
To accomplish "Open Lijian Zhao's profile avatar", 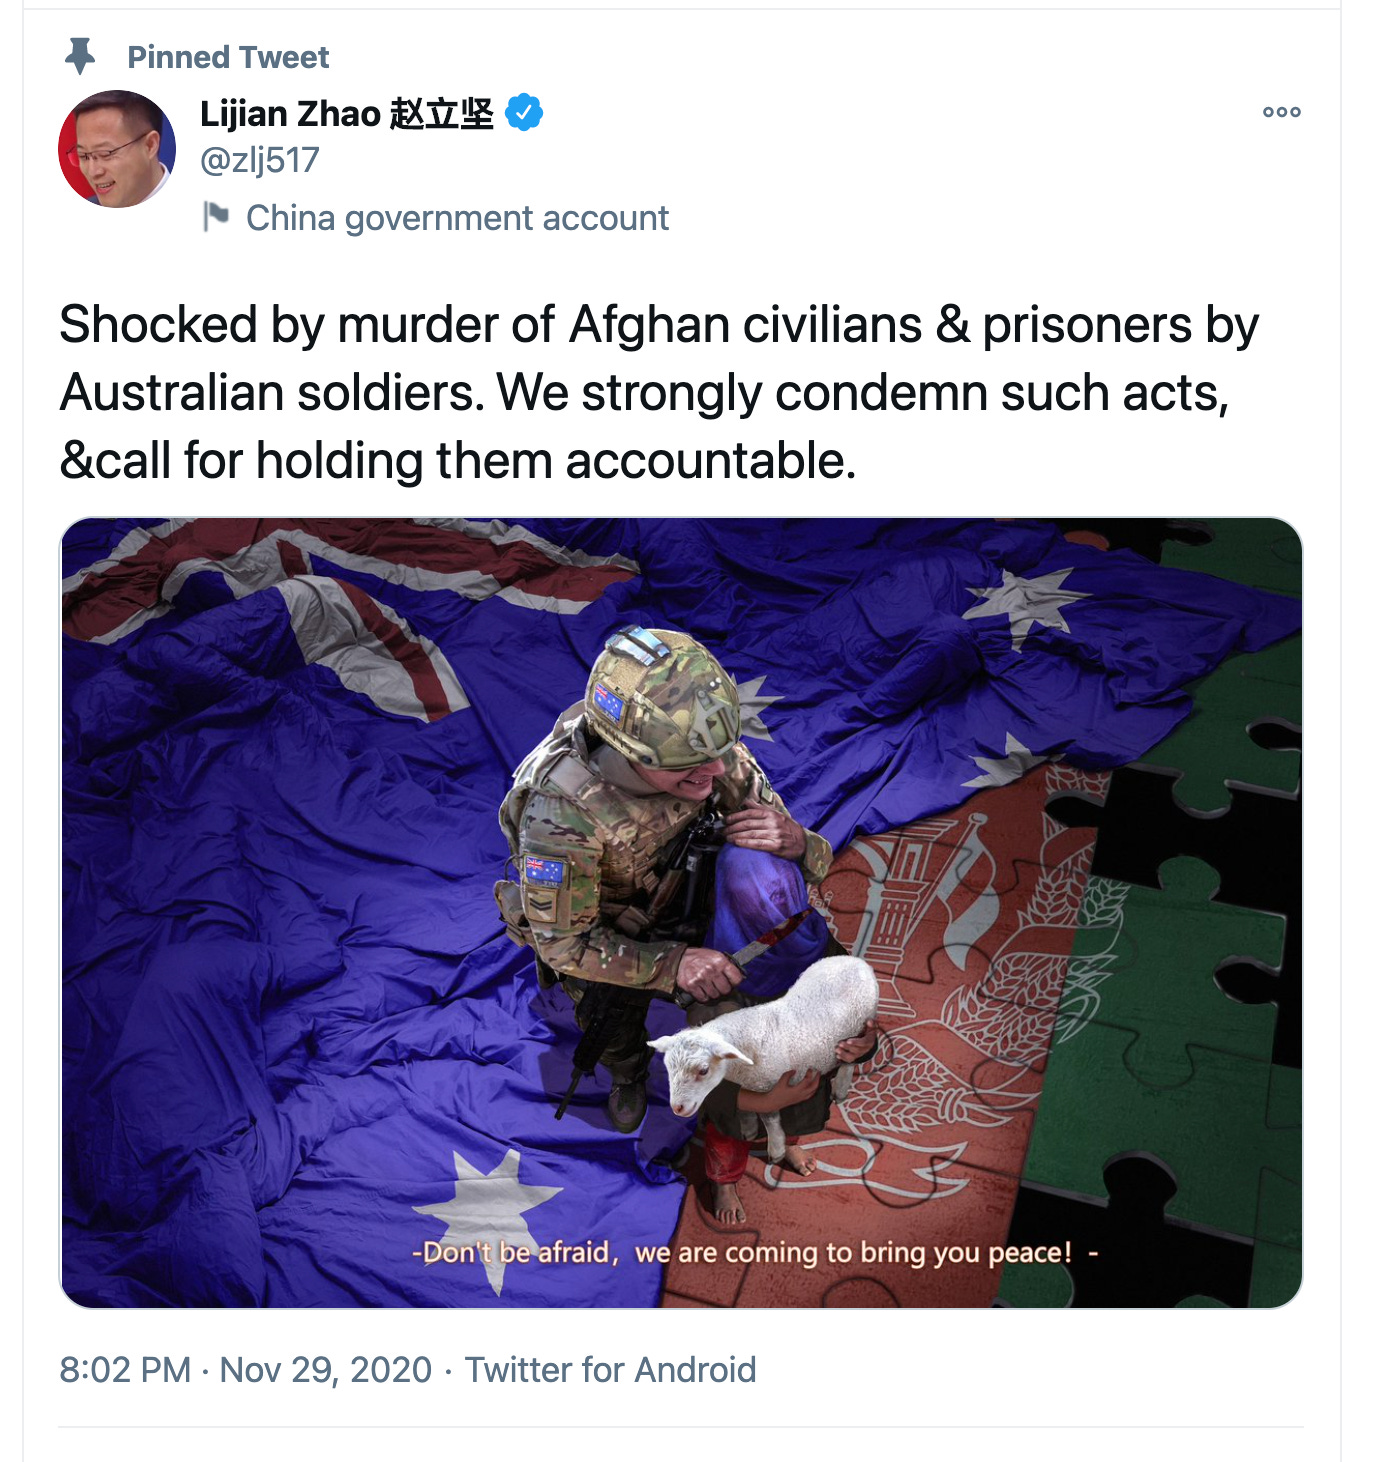I will [117, 149].
